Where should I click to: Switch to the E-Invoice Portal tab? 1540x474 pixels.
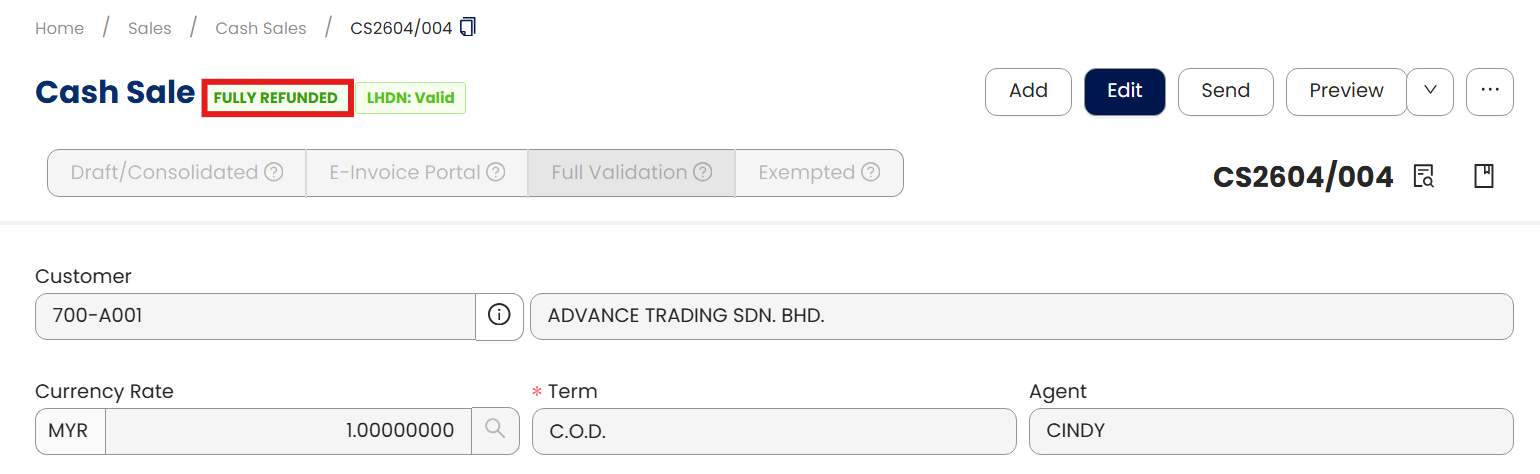click(405, 173)
